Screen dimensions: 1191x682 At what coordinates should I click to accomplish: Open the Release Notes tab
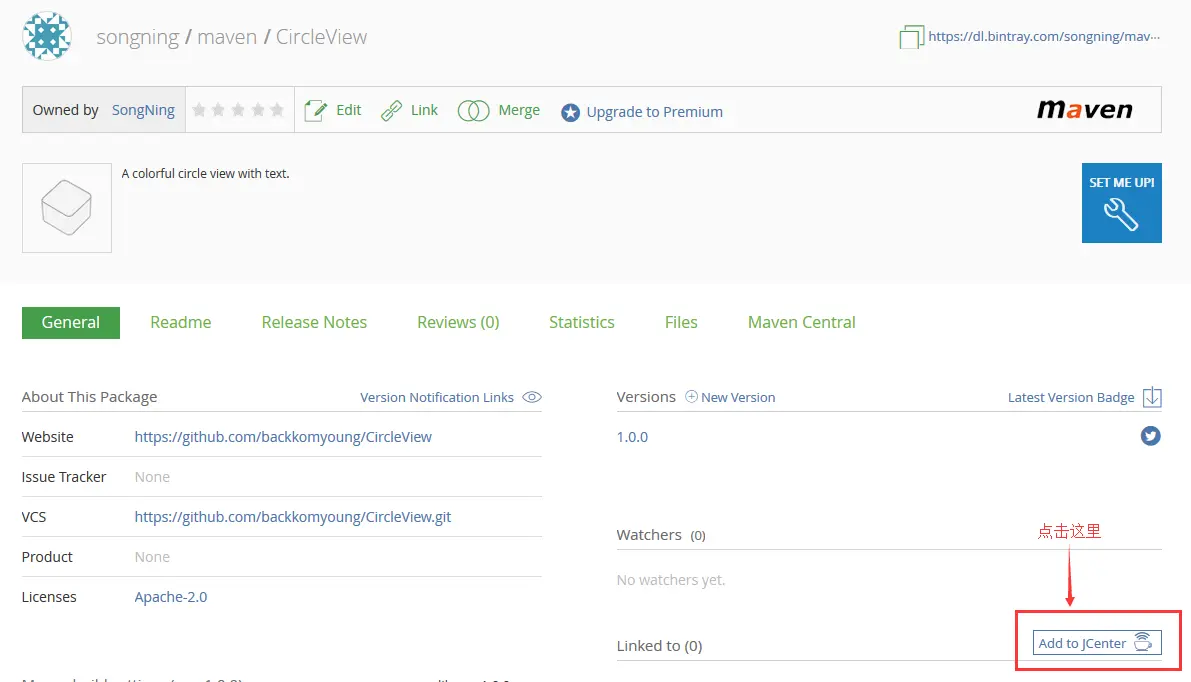click(x=314, y=323)
